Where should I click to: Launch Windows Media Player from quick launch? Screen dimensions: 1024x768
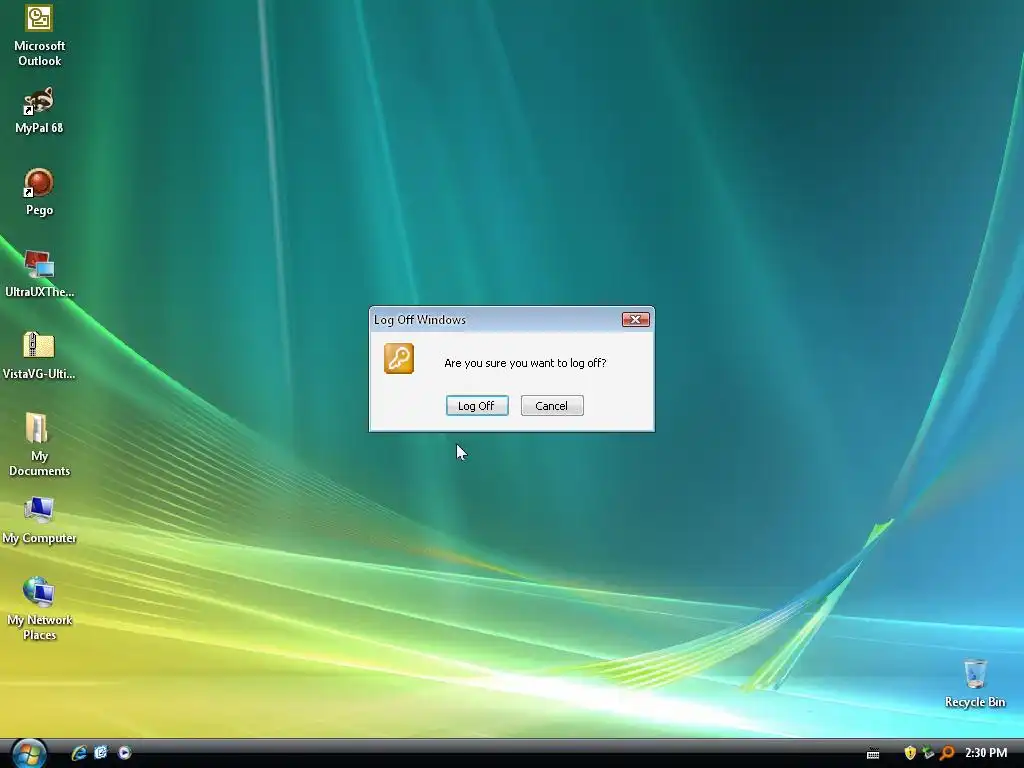pyautogui.click(x=124, y=753)
